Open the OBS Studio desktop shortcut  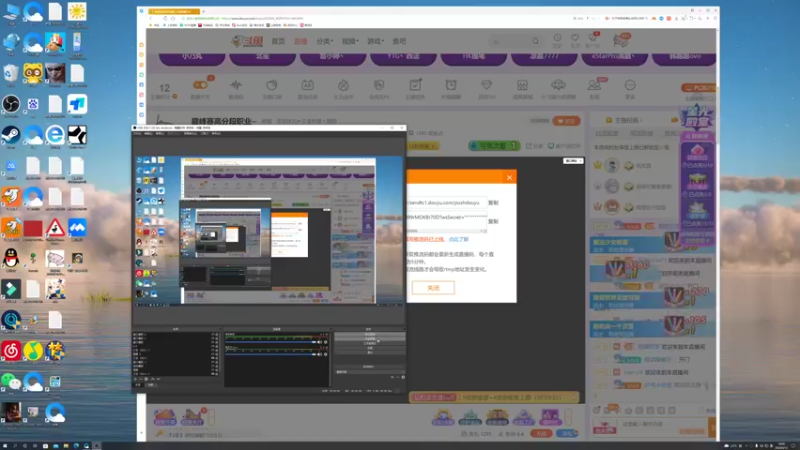click(x=11, y=105)
